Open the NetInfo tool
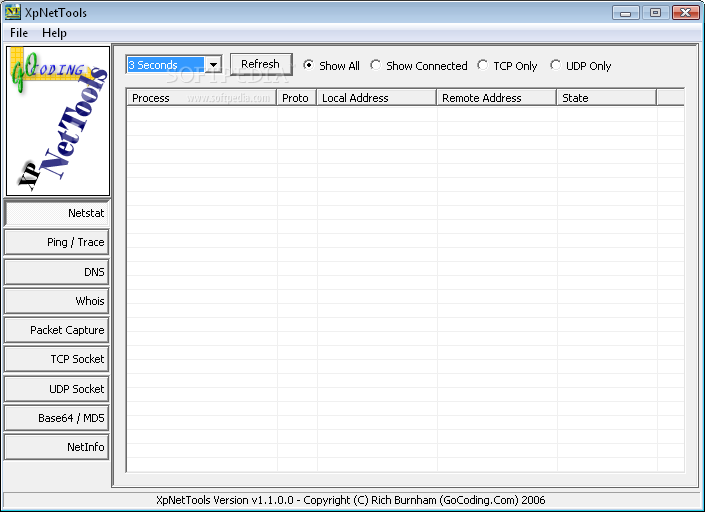705x512 pixels. [57, 447]
